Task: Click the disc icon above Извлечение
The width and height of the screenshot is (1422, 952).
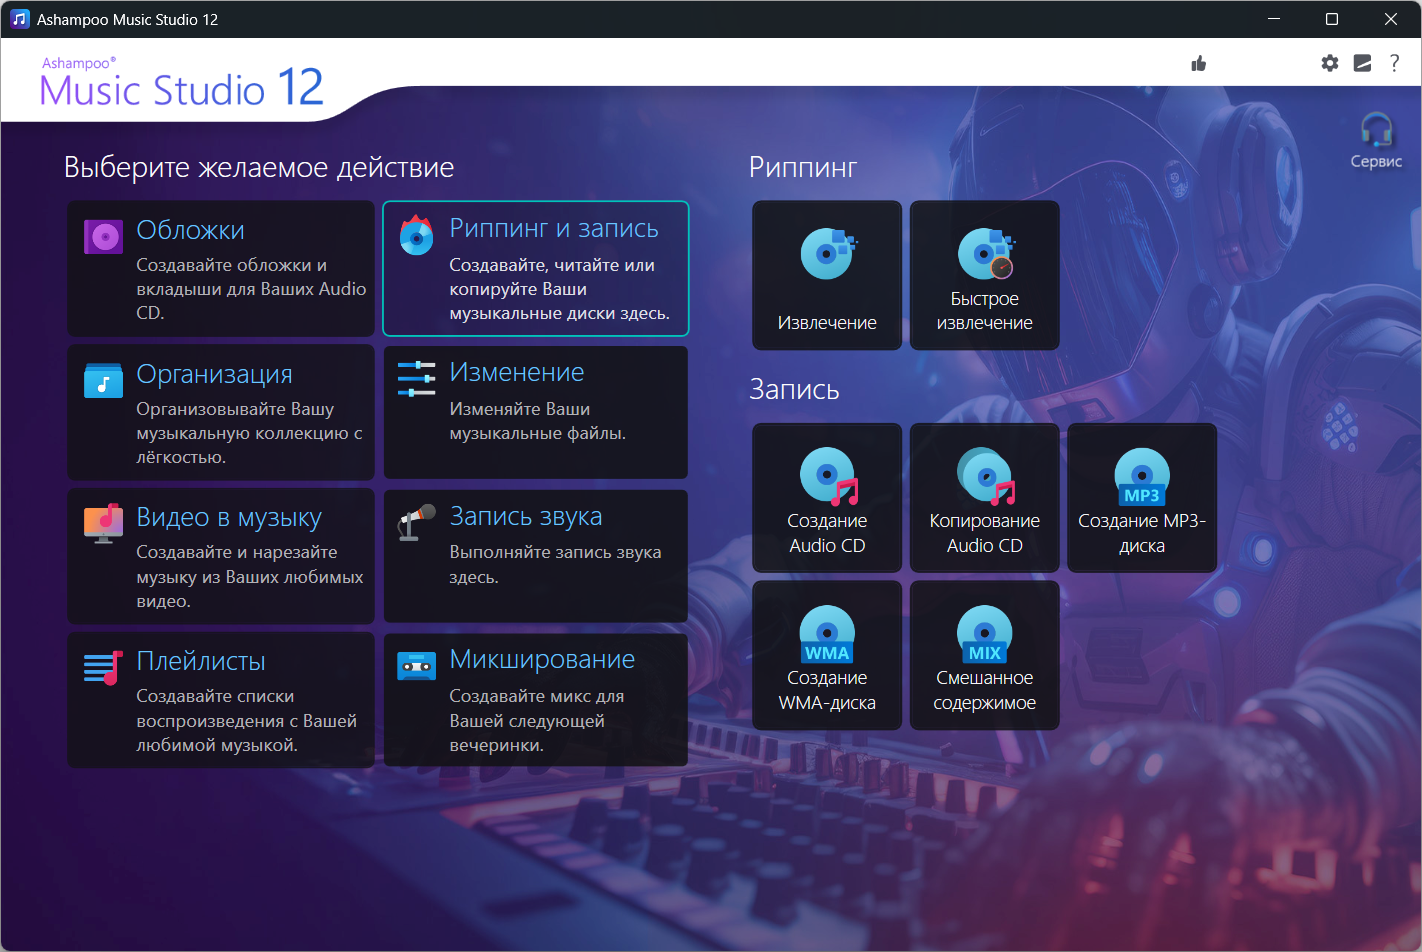Action: click(x=828, y=253)
